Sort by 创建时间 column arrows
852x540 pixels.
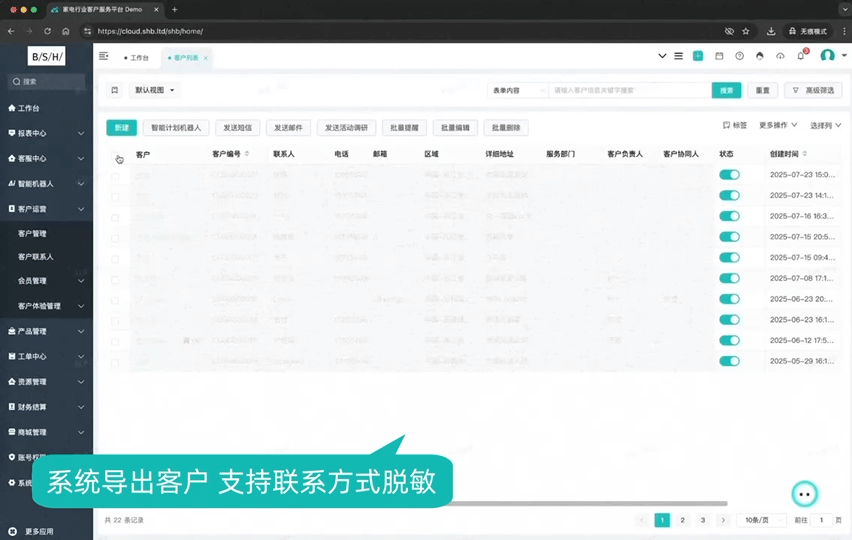pos(805,154)
